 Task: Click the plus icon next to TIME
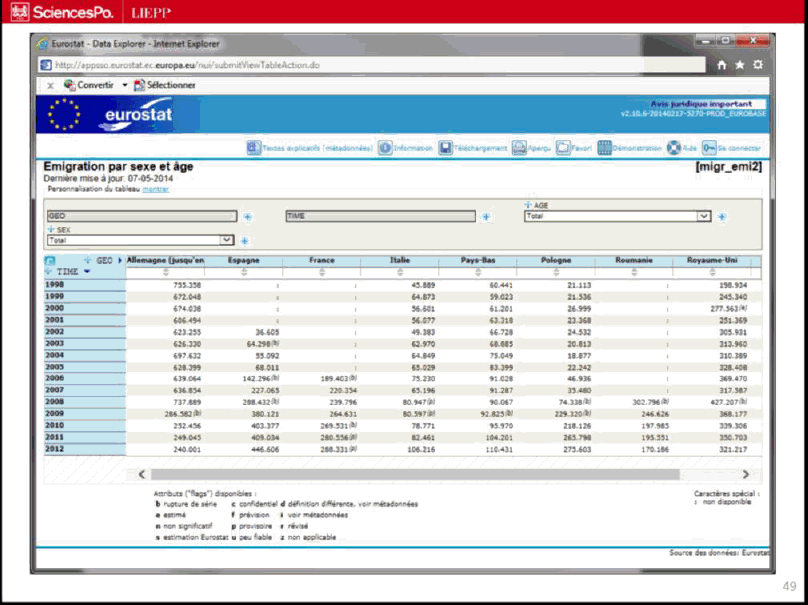[x=486, y=216]
